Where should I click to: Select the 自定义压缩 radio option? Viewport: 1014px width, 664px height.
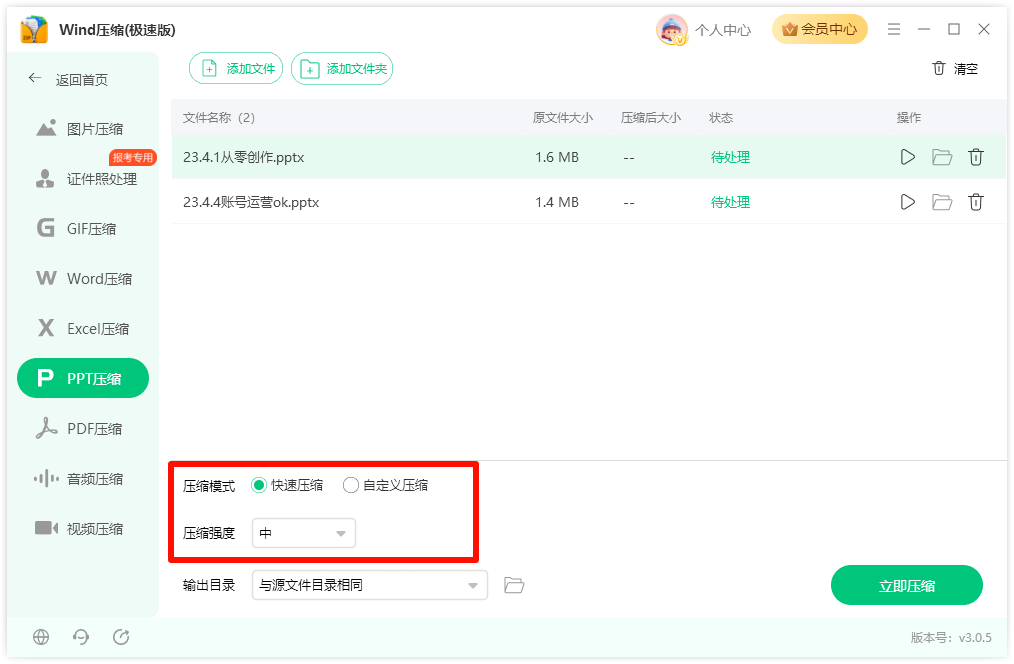pos(385,486)
